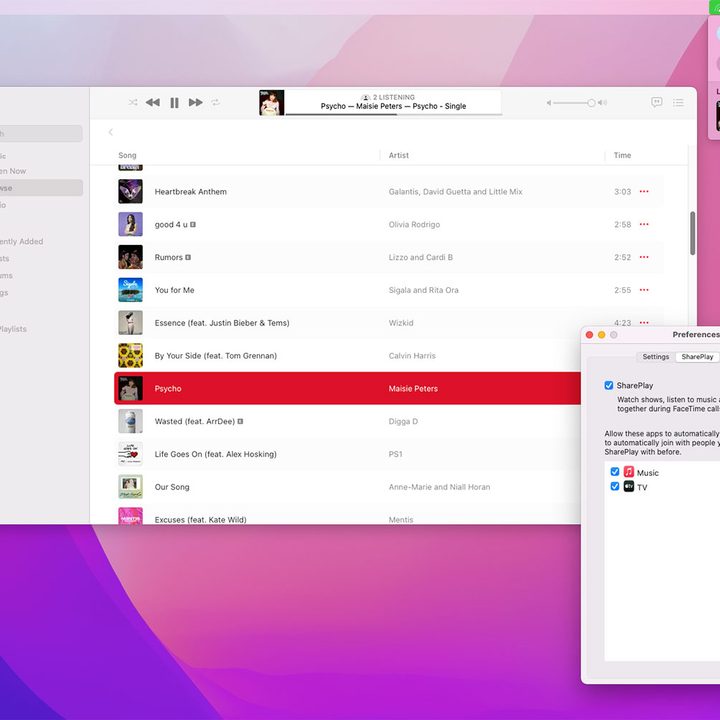Click the TV app icon in Preferences
The image size is (720, 720).
tap(629, 486)
